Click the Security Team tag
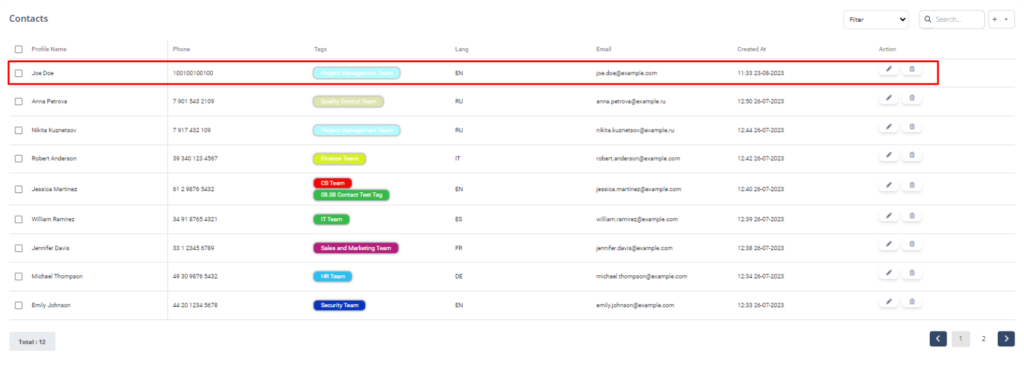The height and width of the screenshot is (365, 1024). (x=339, y=306)
